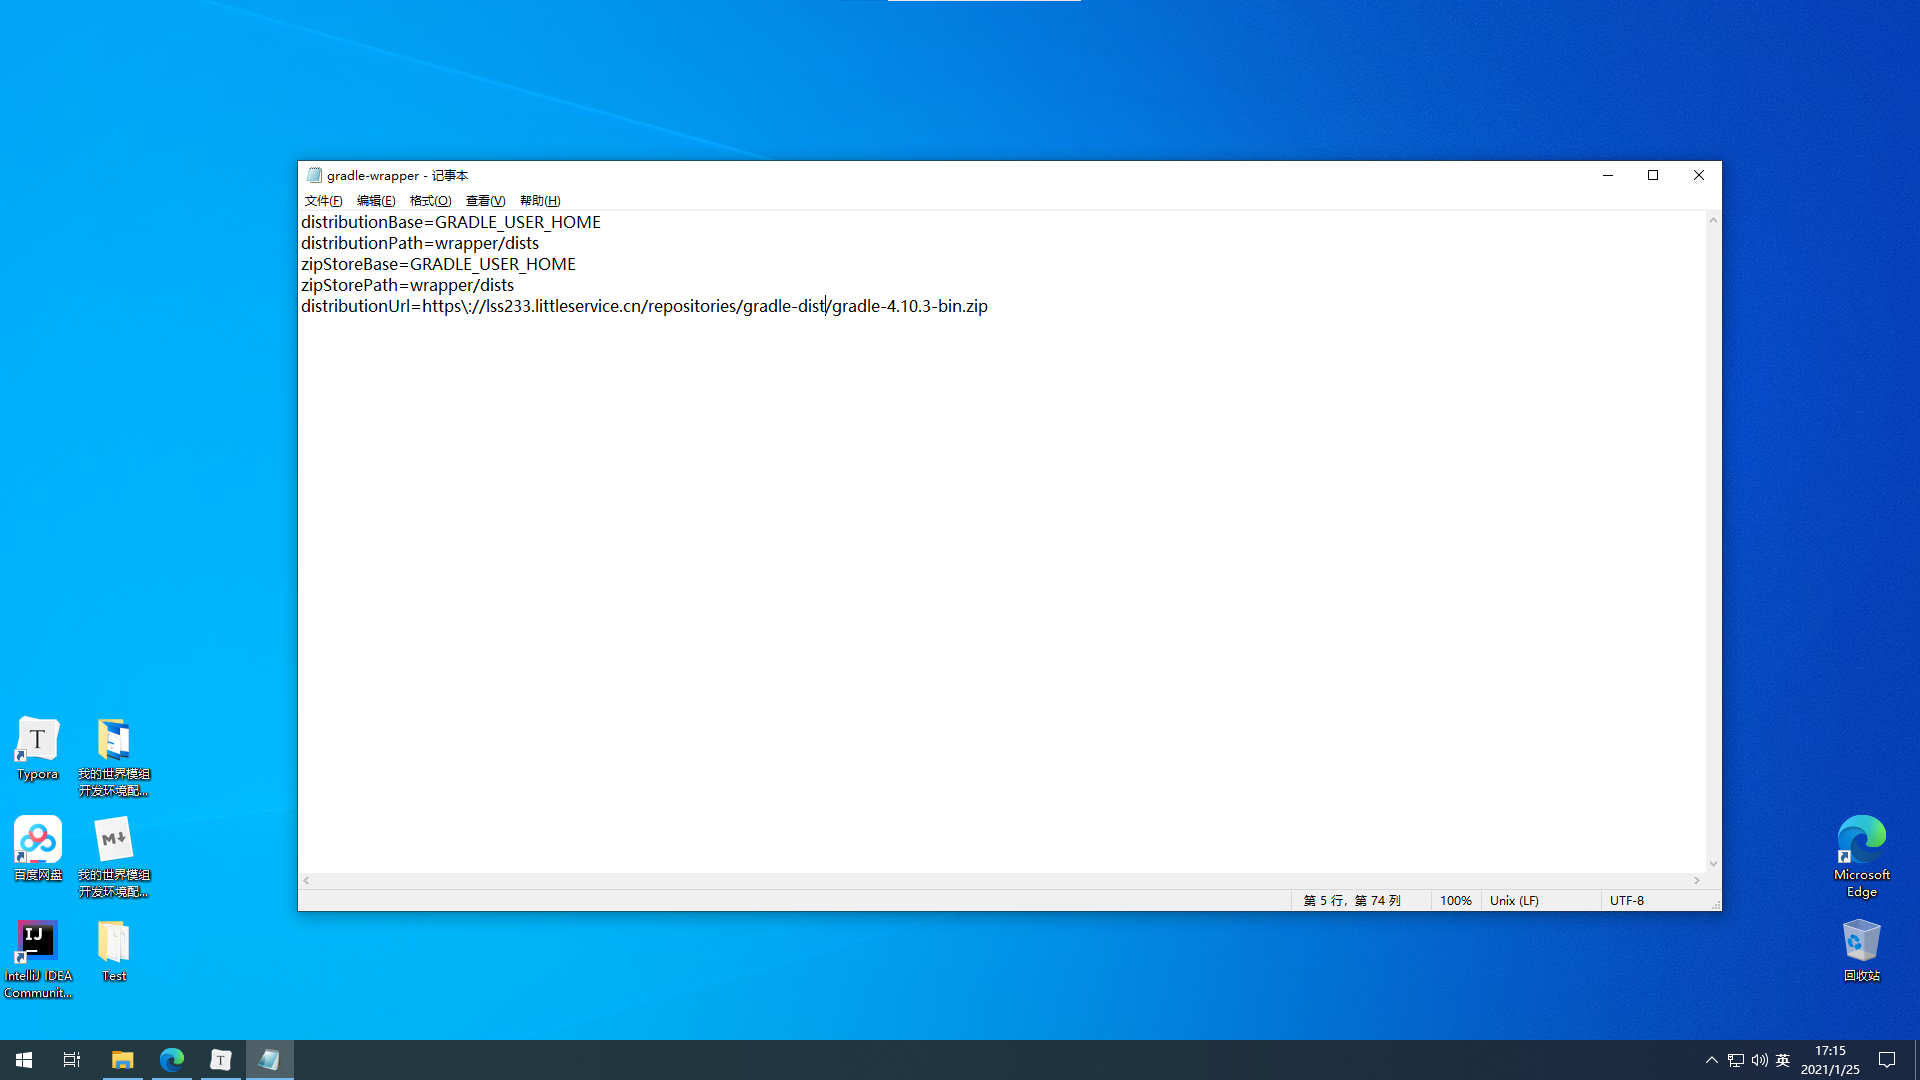Toggle the input language indicator 英

point(1782,1060)
